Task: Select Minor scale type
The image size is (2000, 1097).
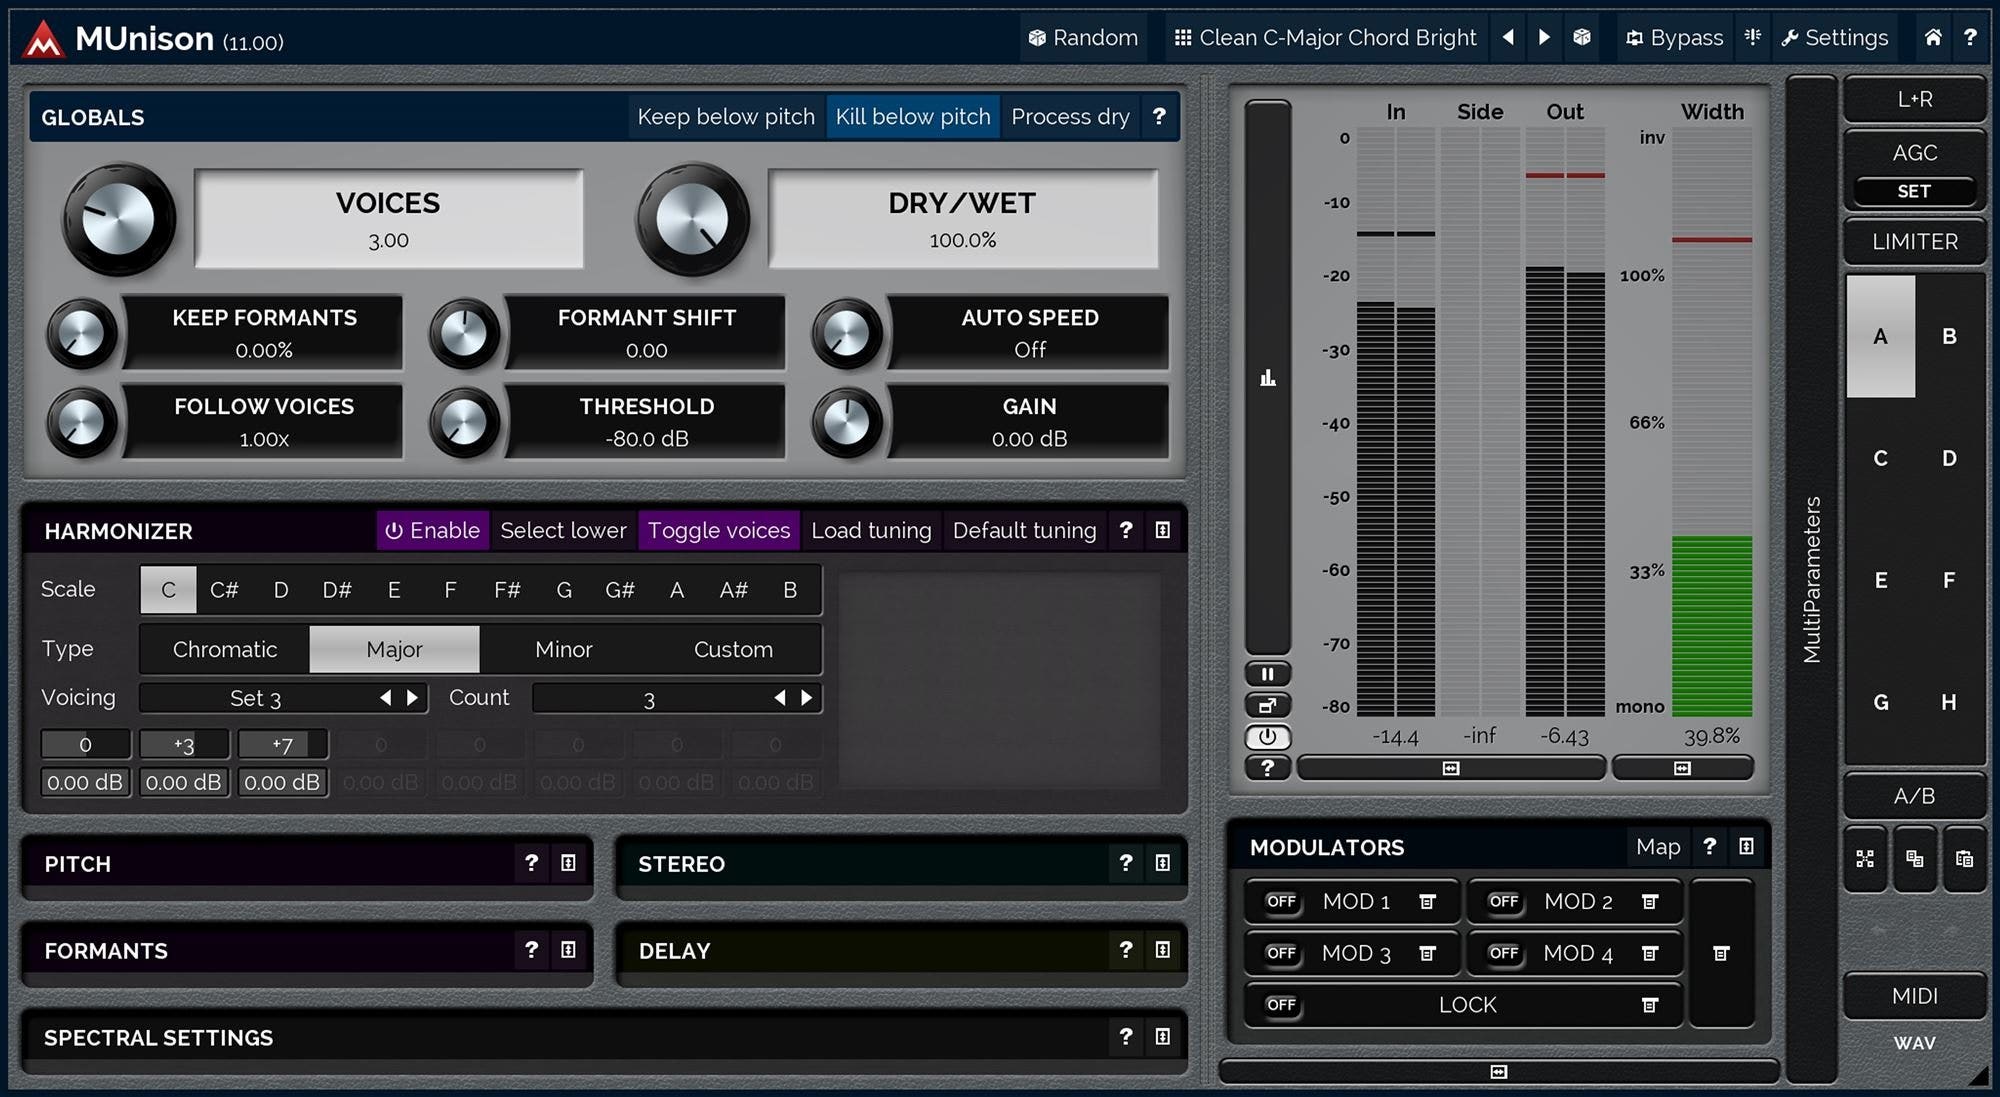Action: 564,650
